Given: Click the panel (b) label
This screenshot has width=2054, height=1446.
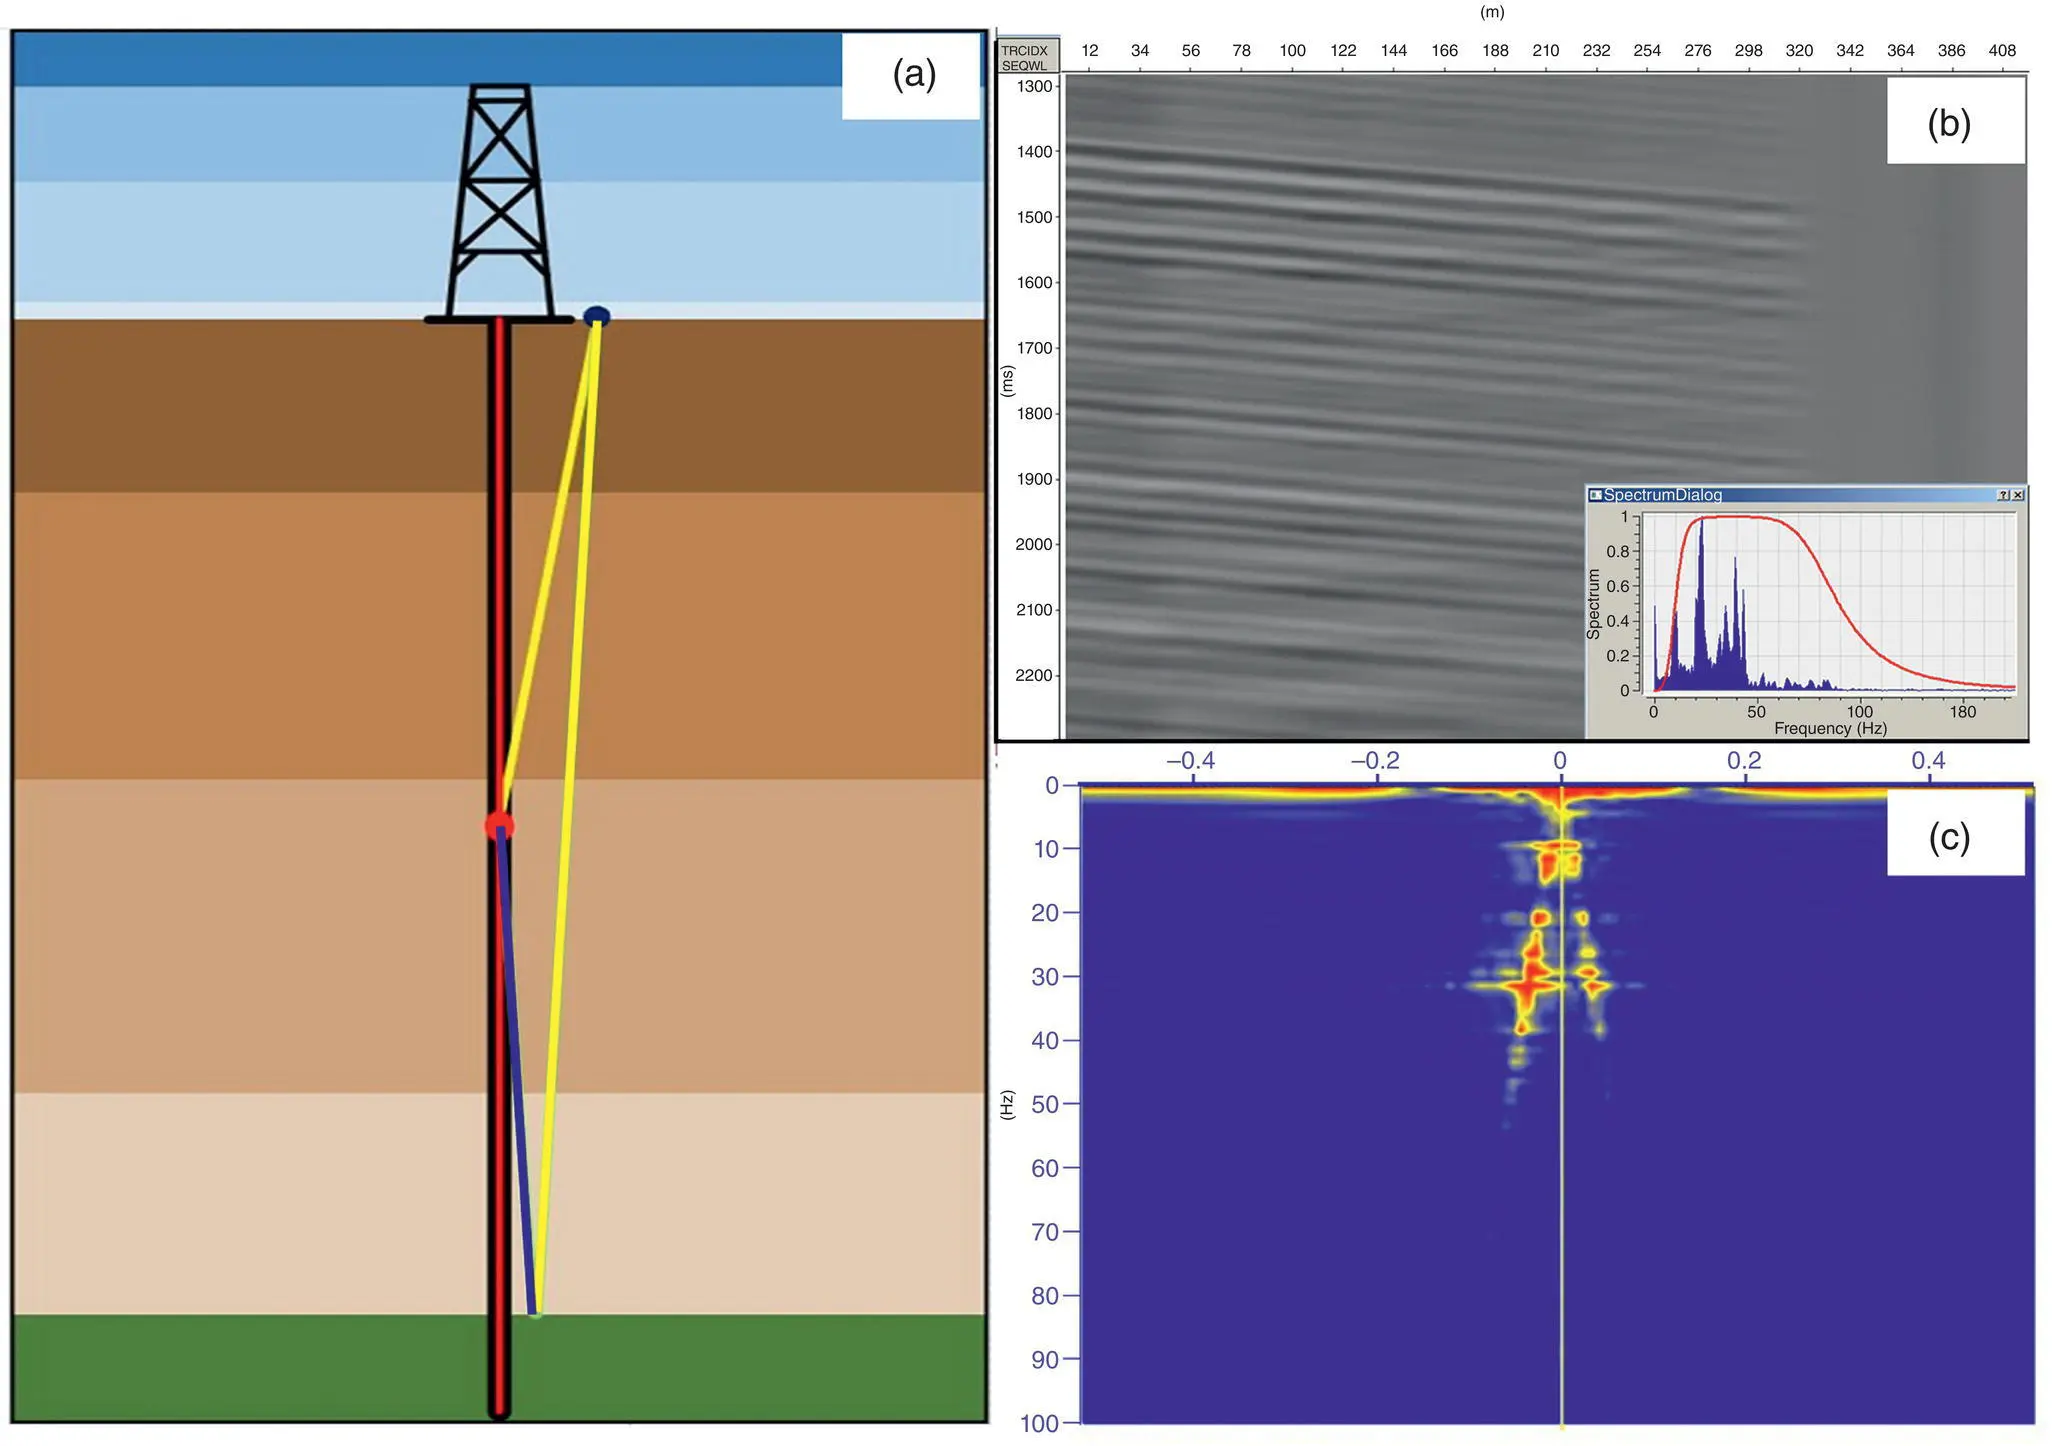Looking at the screenshot, I should [x=1949, y=123].
